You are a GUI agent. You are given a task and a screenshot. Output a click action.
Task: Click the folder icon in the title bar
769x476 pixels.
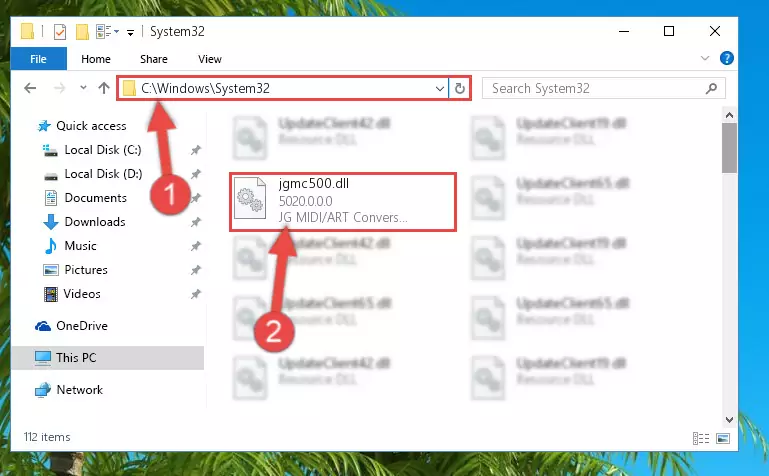27,31
